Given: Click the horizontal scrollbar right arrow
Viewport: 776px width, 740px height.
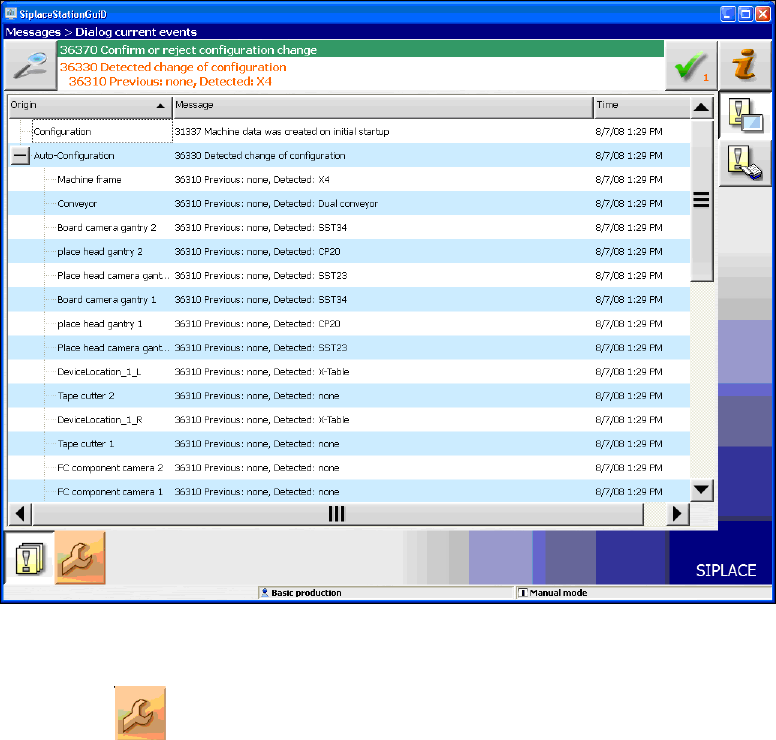Looking at the screenshot, I should coord(678,514).
